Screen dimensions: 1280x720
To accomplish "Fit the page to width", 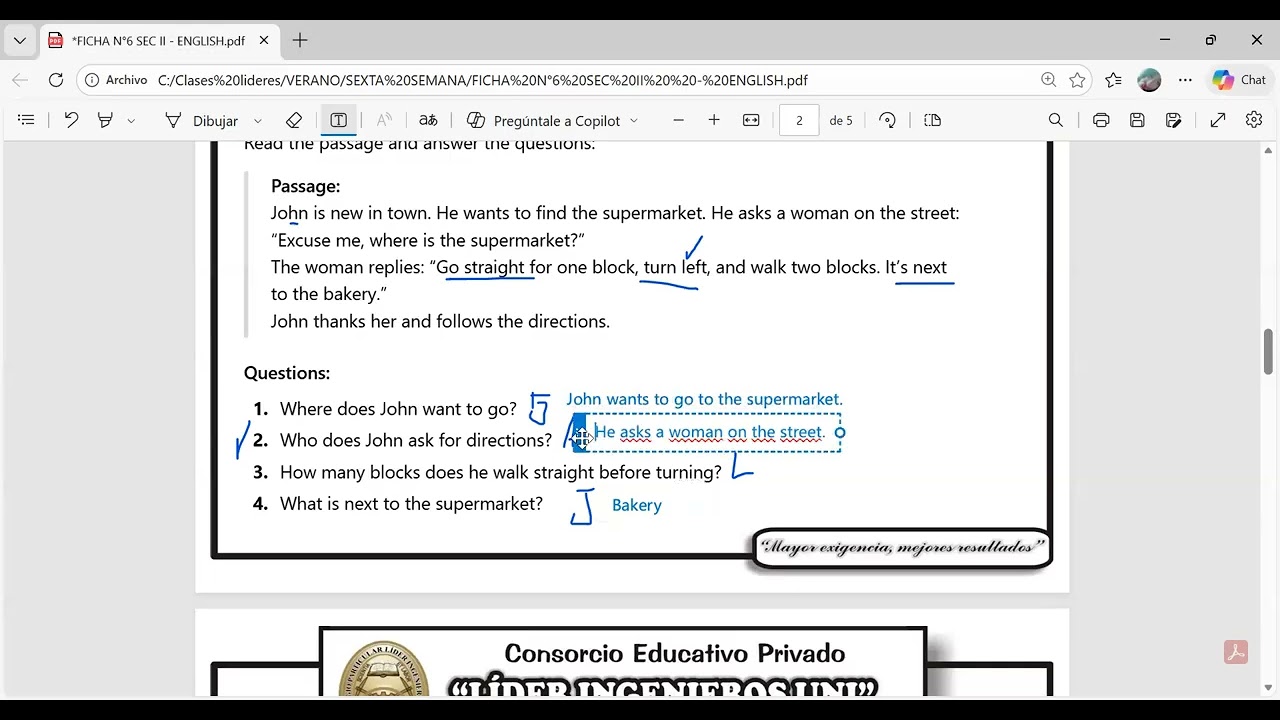I will [751, 120].
